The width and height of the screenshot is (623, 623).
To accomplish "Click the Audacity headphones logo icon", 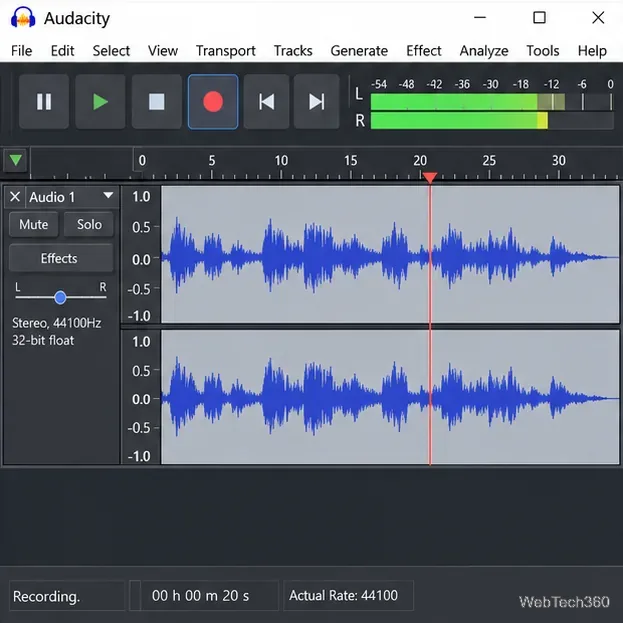I will 23,17.
